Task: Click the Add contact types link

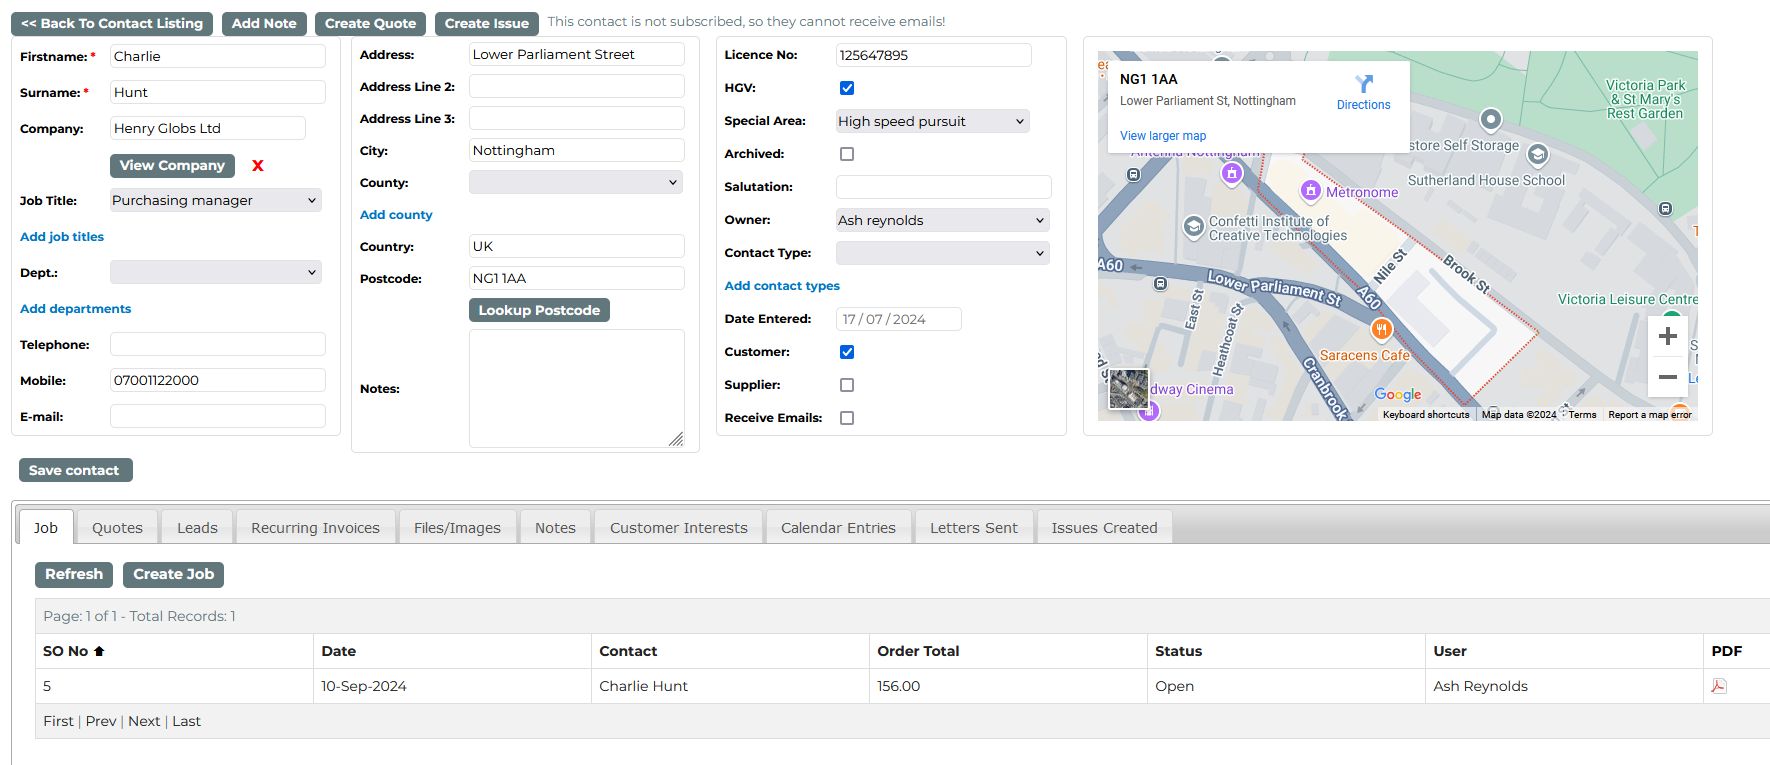Action: [782, 286]
